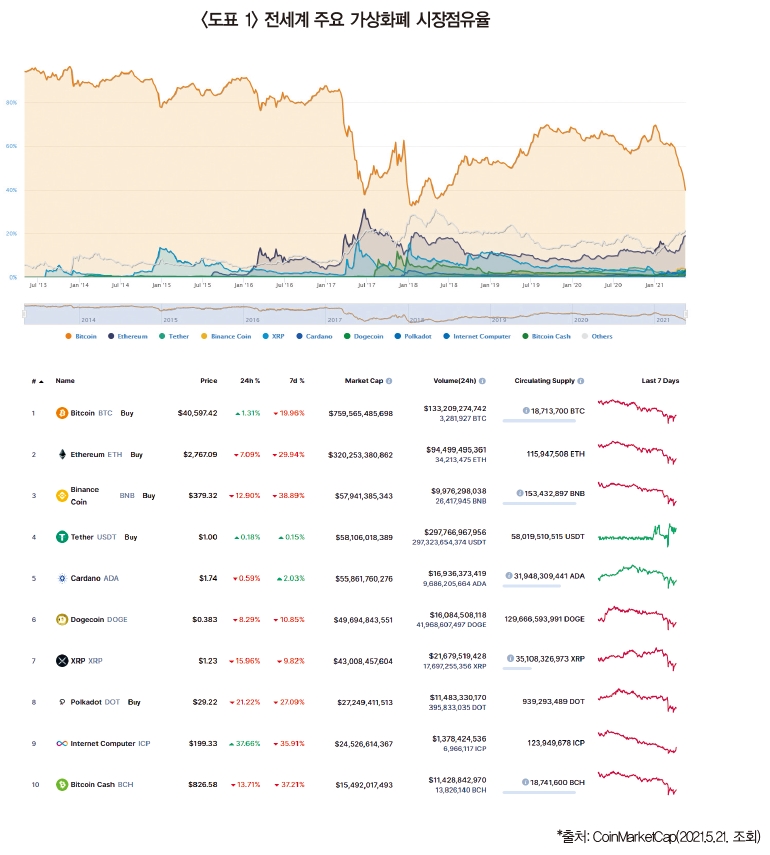The height and width of the screenshot is (855, 770).
Task: Click the Polkadot logo icon
Action: [62, 702]
